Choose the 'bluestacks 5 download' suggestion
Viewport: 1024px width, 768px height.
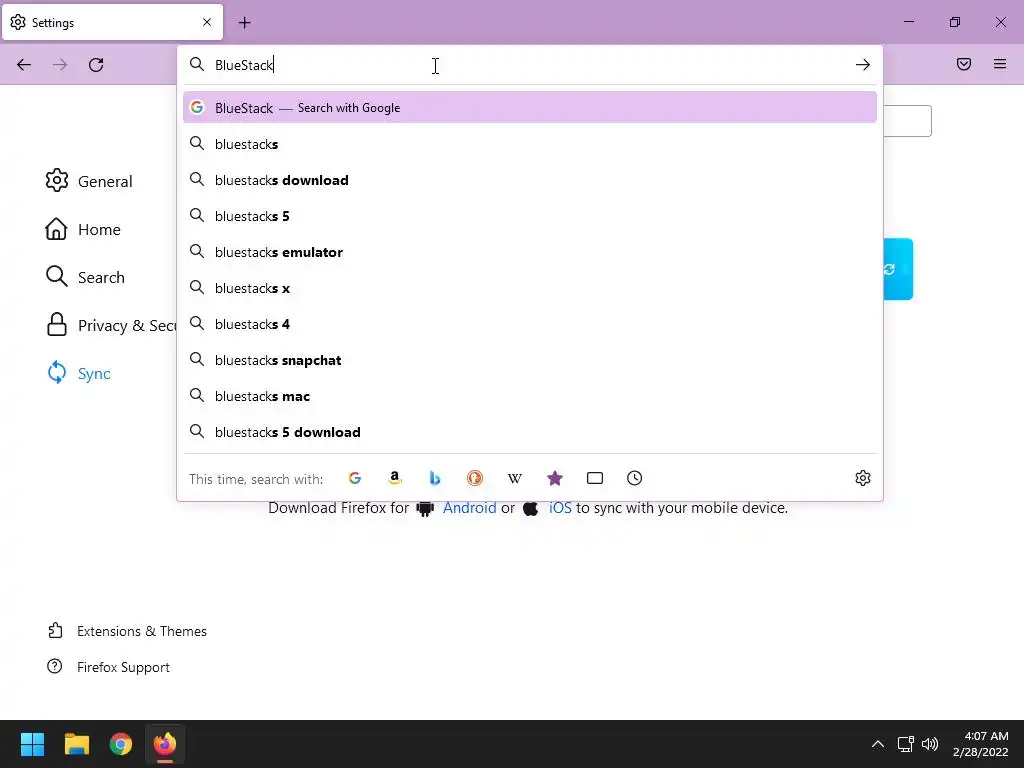[x=530, y=432]
